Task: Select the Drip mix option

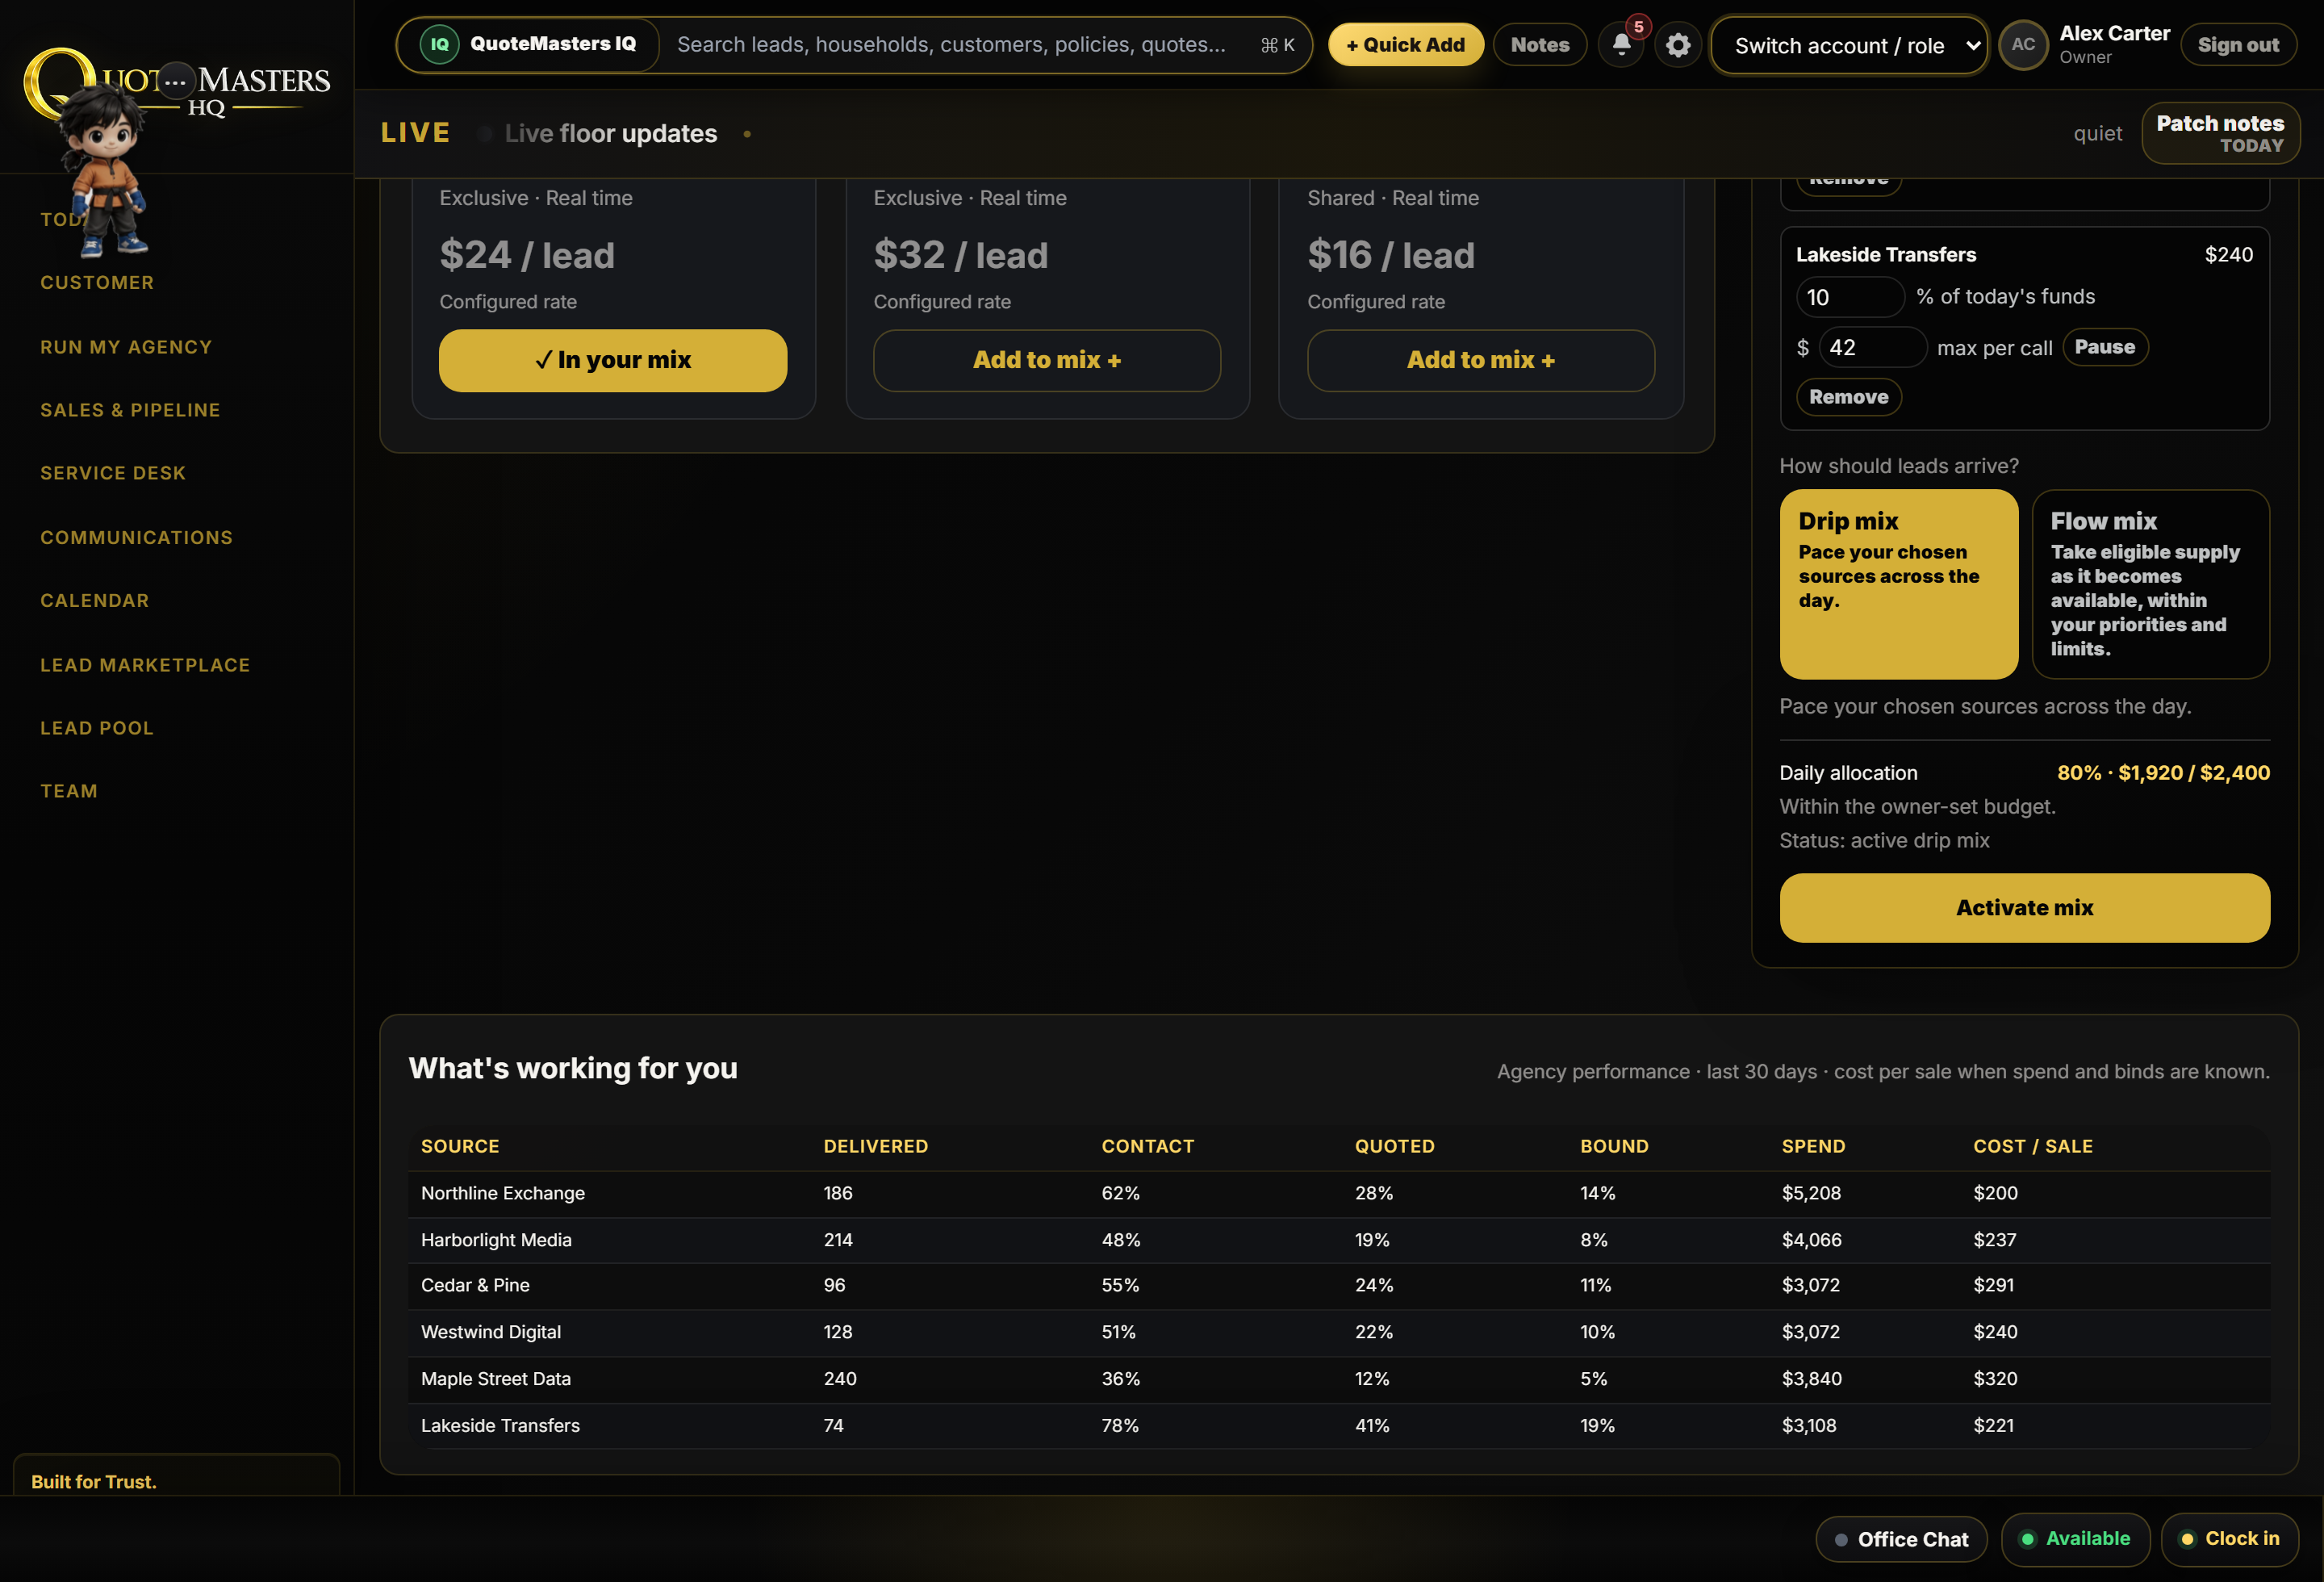Action: coord(1898,584)
